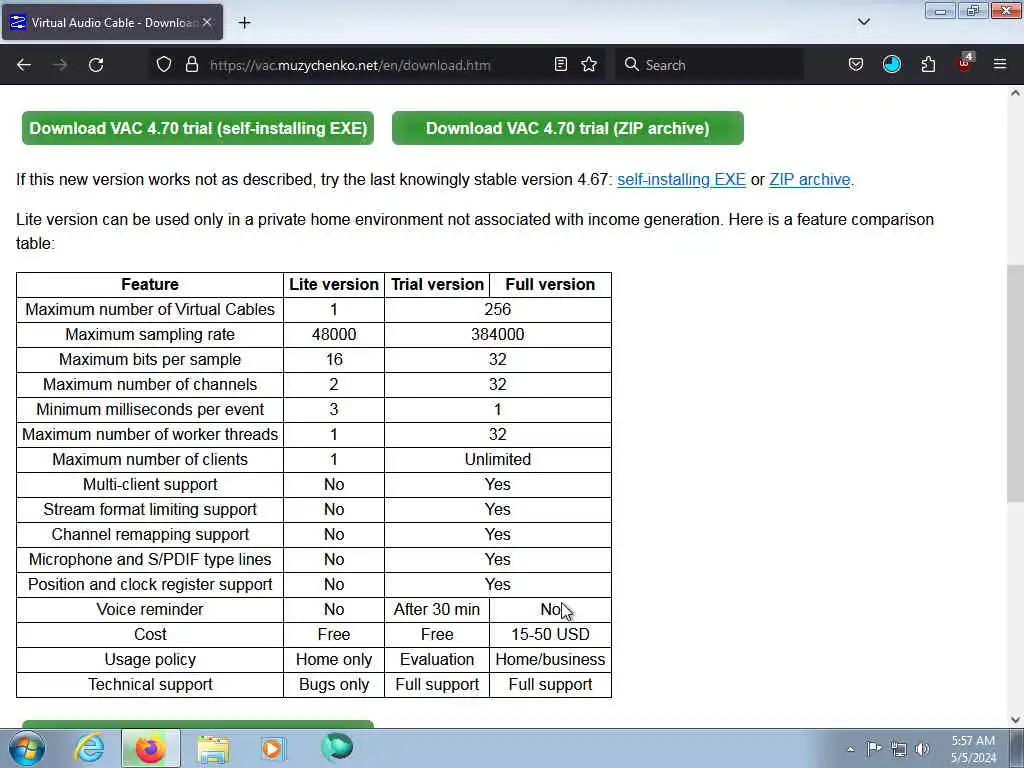Click the taskbar clock 5:57 AM
Viewport: 1024px width, 768px height.
[x=973, y=748]
